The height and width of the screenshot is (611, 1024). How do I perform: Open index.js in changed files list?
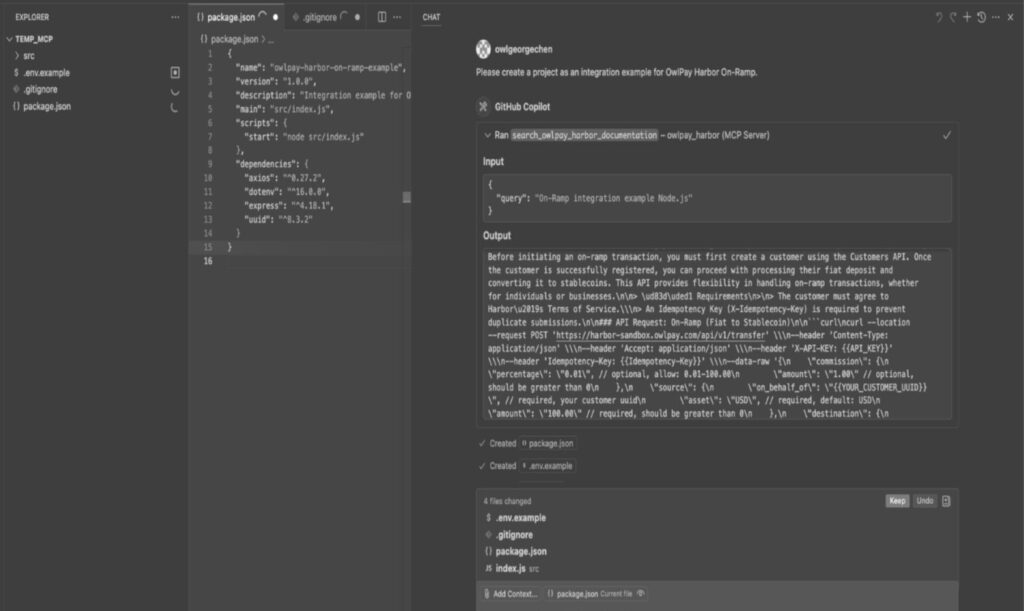[510, 569]
